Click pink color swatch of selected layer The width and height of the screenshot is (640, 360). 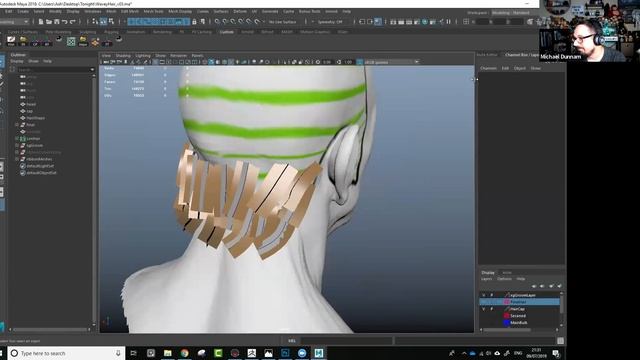point(507,302)
